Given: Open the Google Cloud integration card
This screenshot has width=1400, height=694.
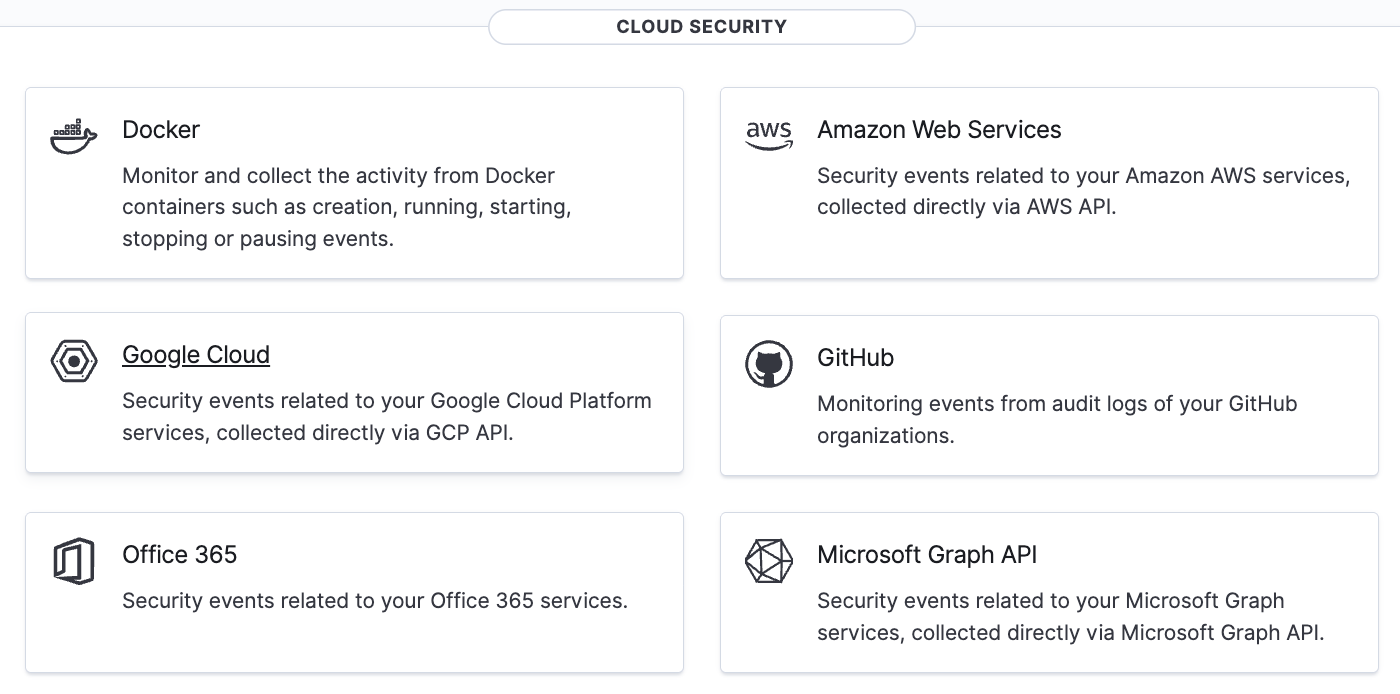Looking at the screenshot, I should 354,391.
